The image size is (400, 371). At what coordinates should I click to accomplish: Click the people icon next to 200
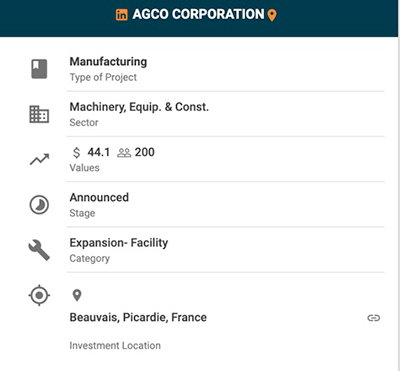coord(124,153)
